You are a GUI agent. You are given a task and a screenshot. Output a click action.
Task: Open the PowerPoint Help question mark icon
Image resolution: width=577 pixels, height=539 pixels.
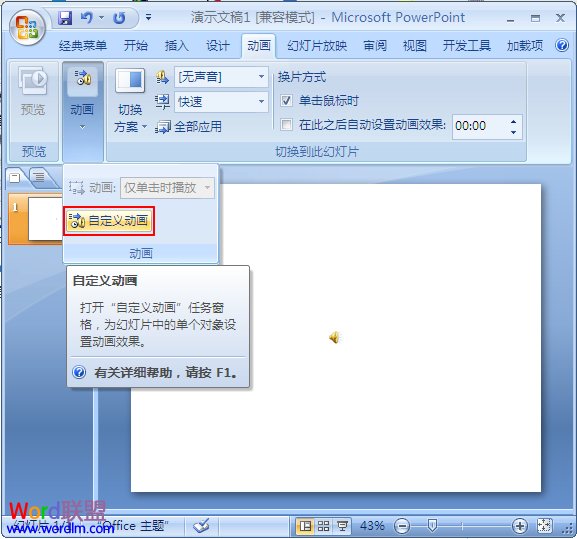[x=562, y=46]
